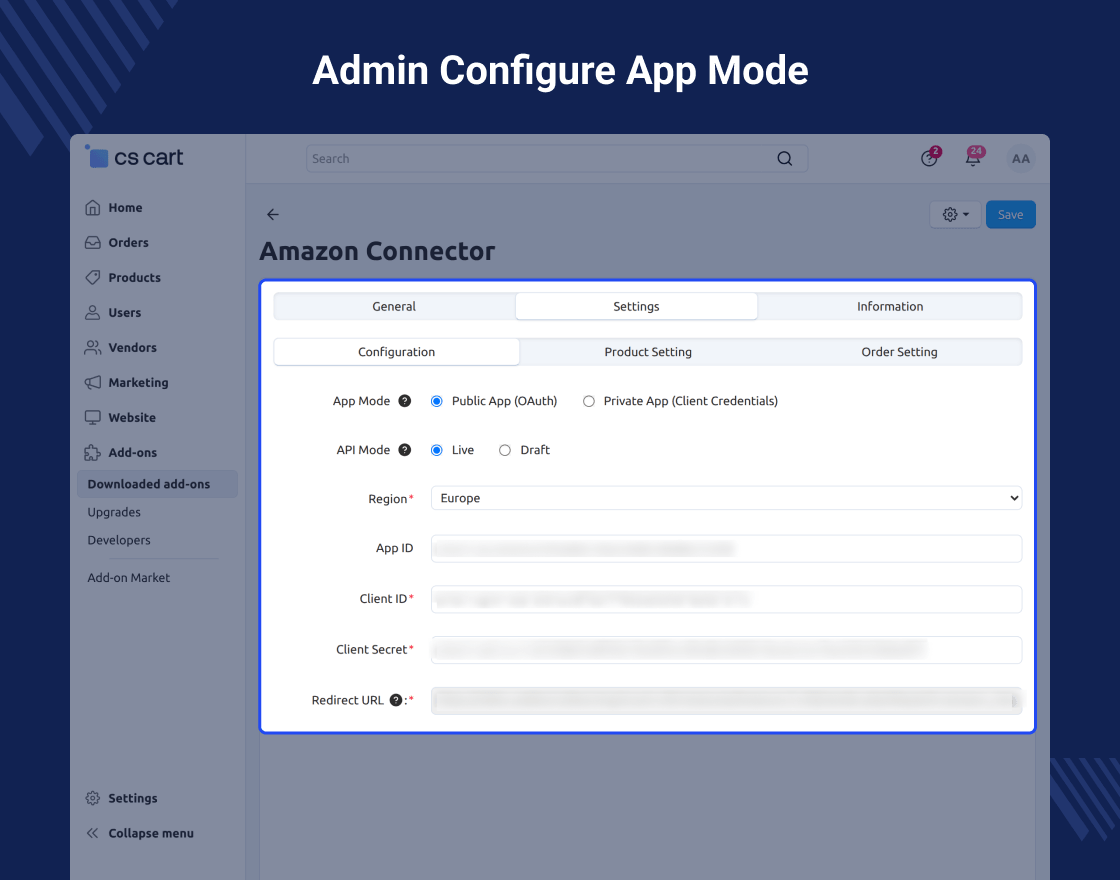Image resolution: width=1120 pixels, height=880 pixels.
Task: Switch to the Settings tab
Action: pyautogui.click(x=636, y=306)
